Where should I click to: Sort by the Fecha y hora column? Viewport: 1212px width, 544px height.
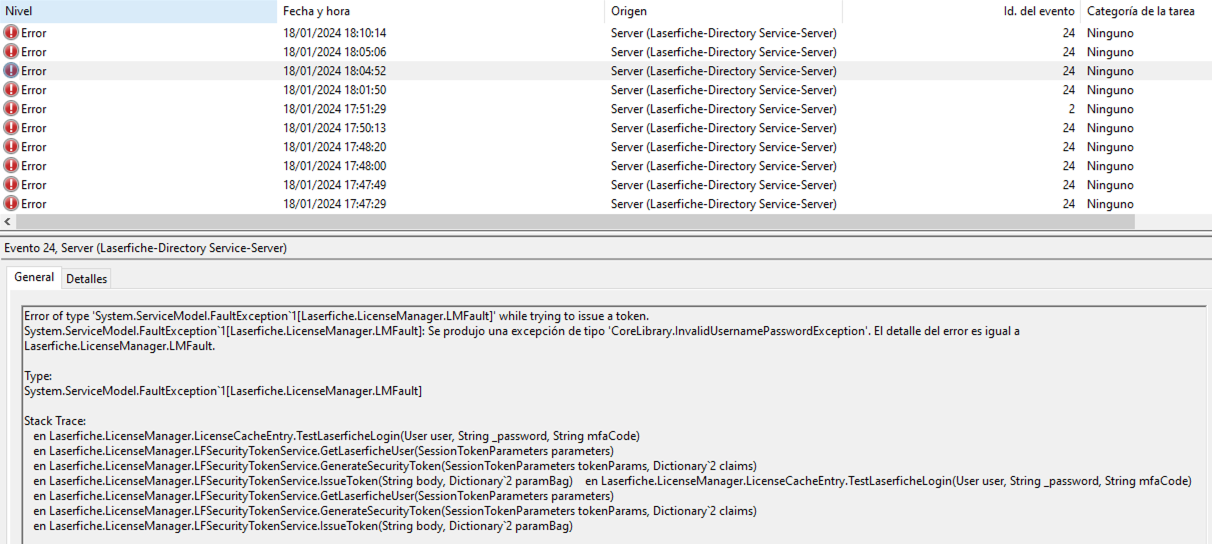(x=440, y=11)
